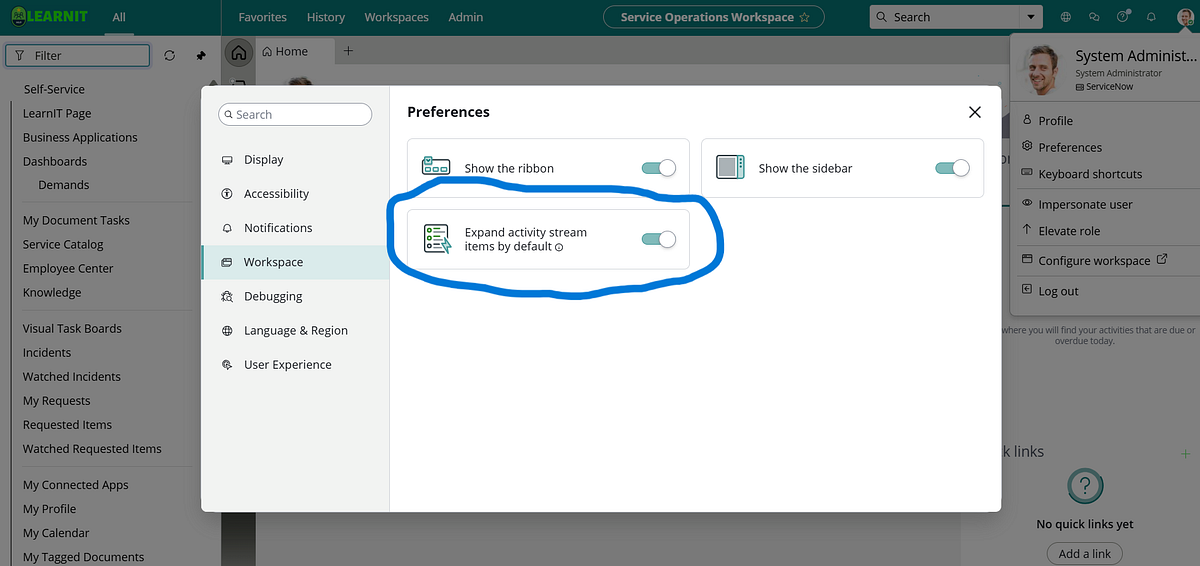Open the search scope dropdown arrow
This screenshot has width=1200, height=566.
click(1029, 17)
